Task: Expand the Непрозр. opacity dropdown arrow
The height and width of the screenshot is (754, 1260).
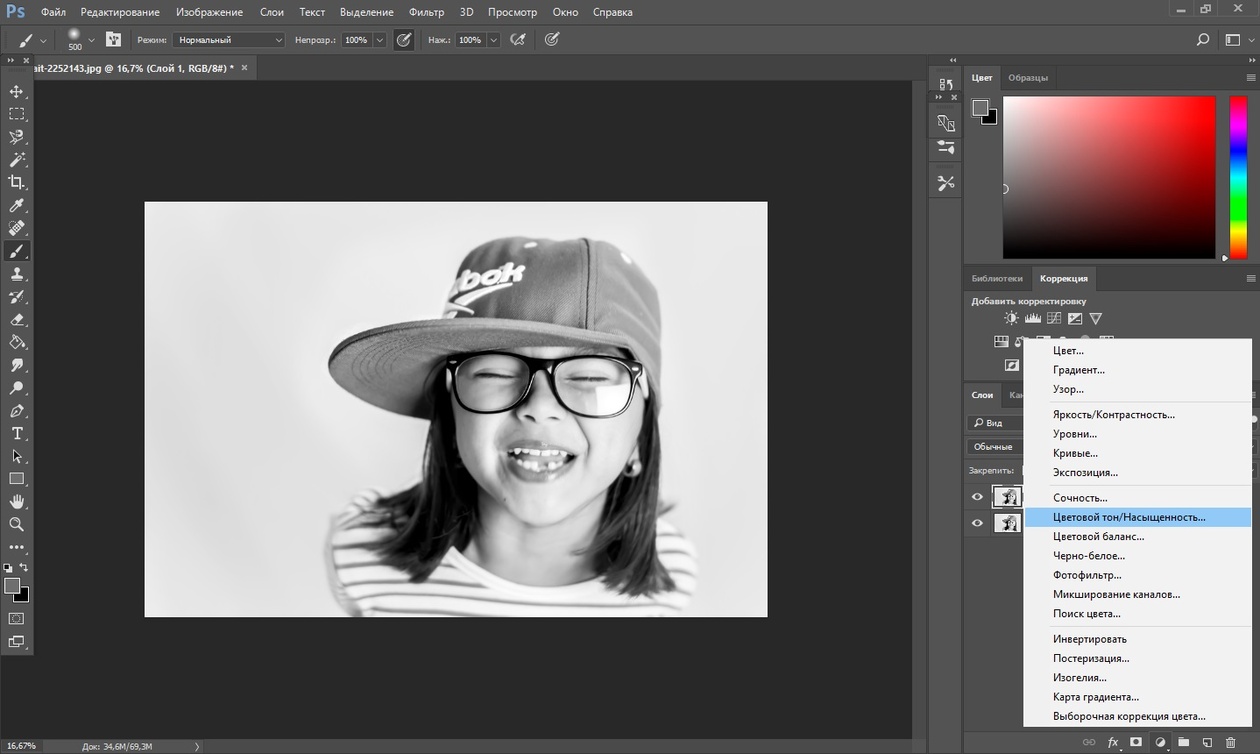Action: pyautogui.click(x=380, y=40)
